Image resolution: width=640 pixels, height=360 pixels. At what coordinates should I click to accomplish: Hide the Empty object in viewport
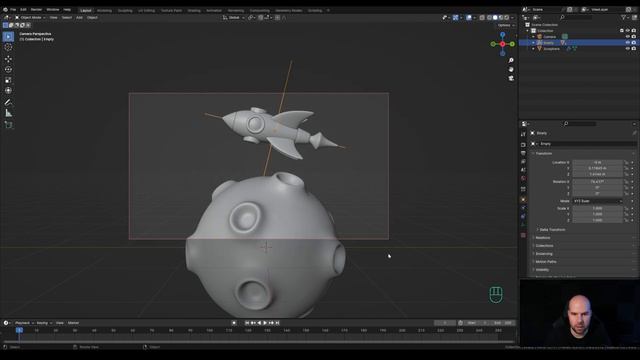coord(628,42)
